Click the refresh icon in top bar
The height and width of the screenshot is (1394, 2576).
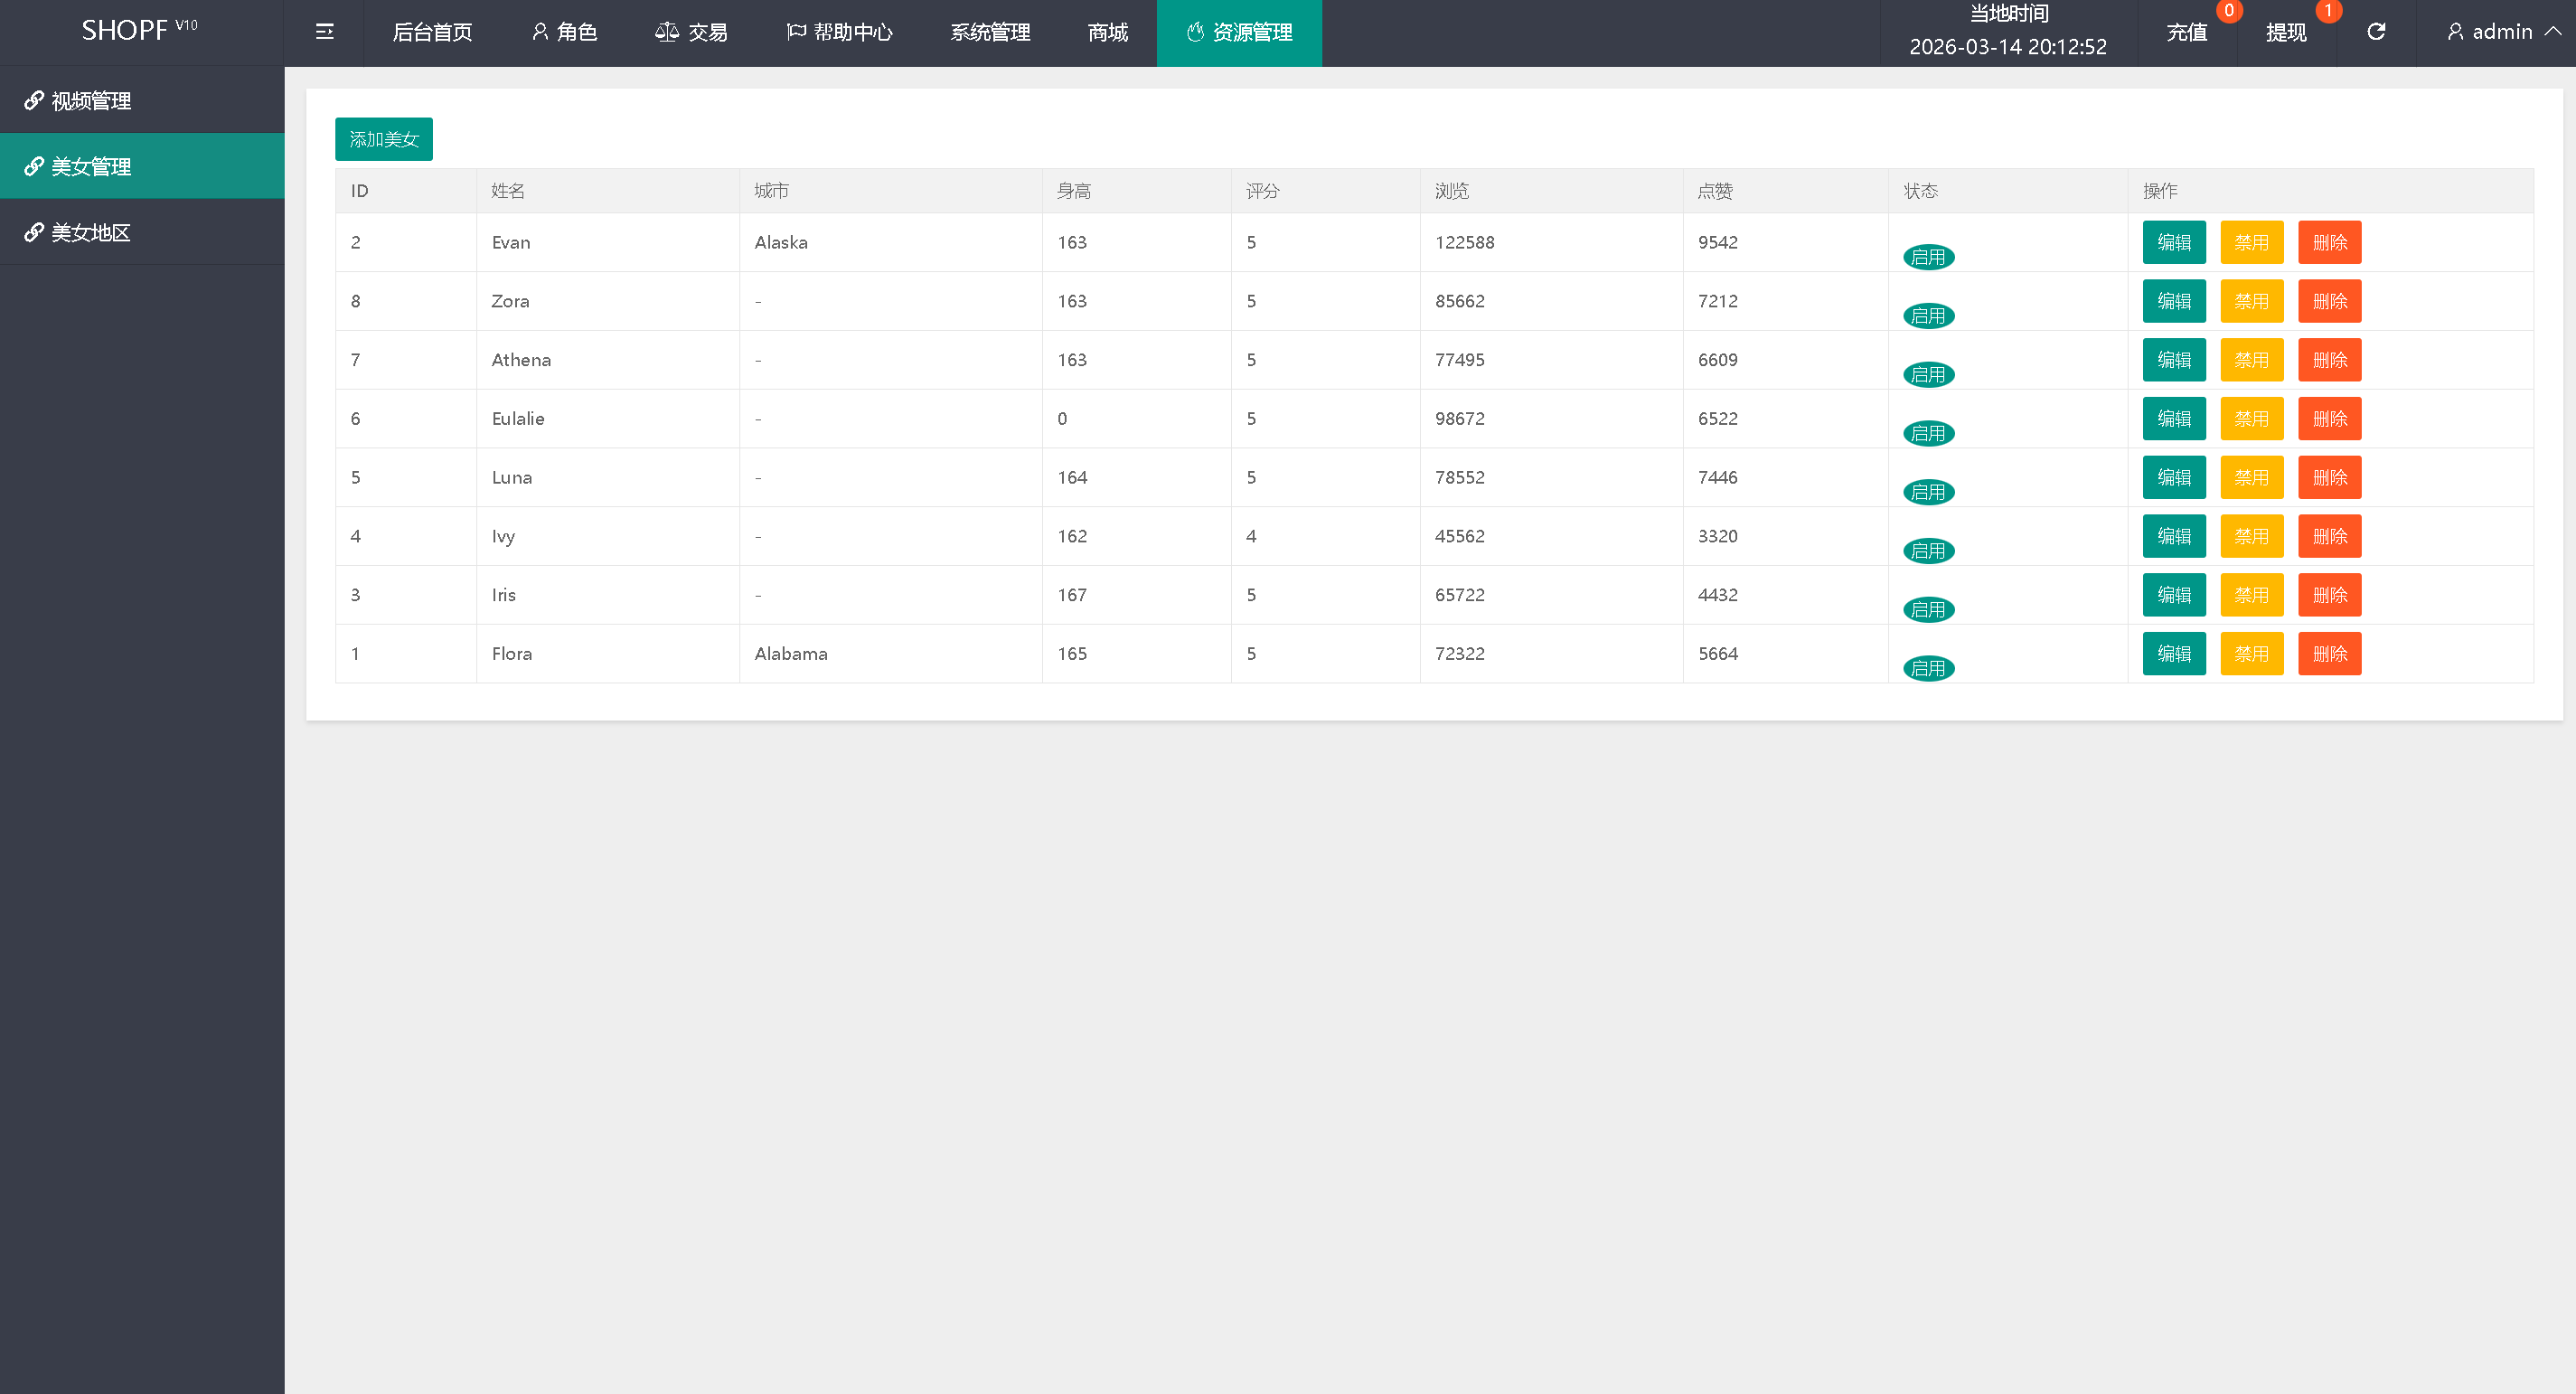[2376, 32]
